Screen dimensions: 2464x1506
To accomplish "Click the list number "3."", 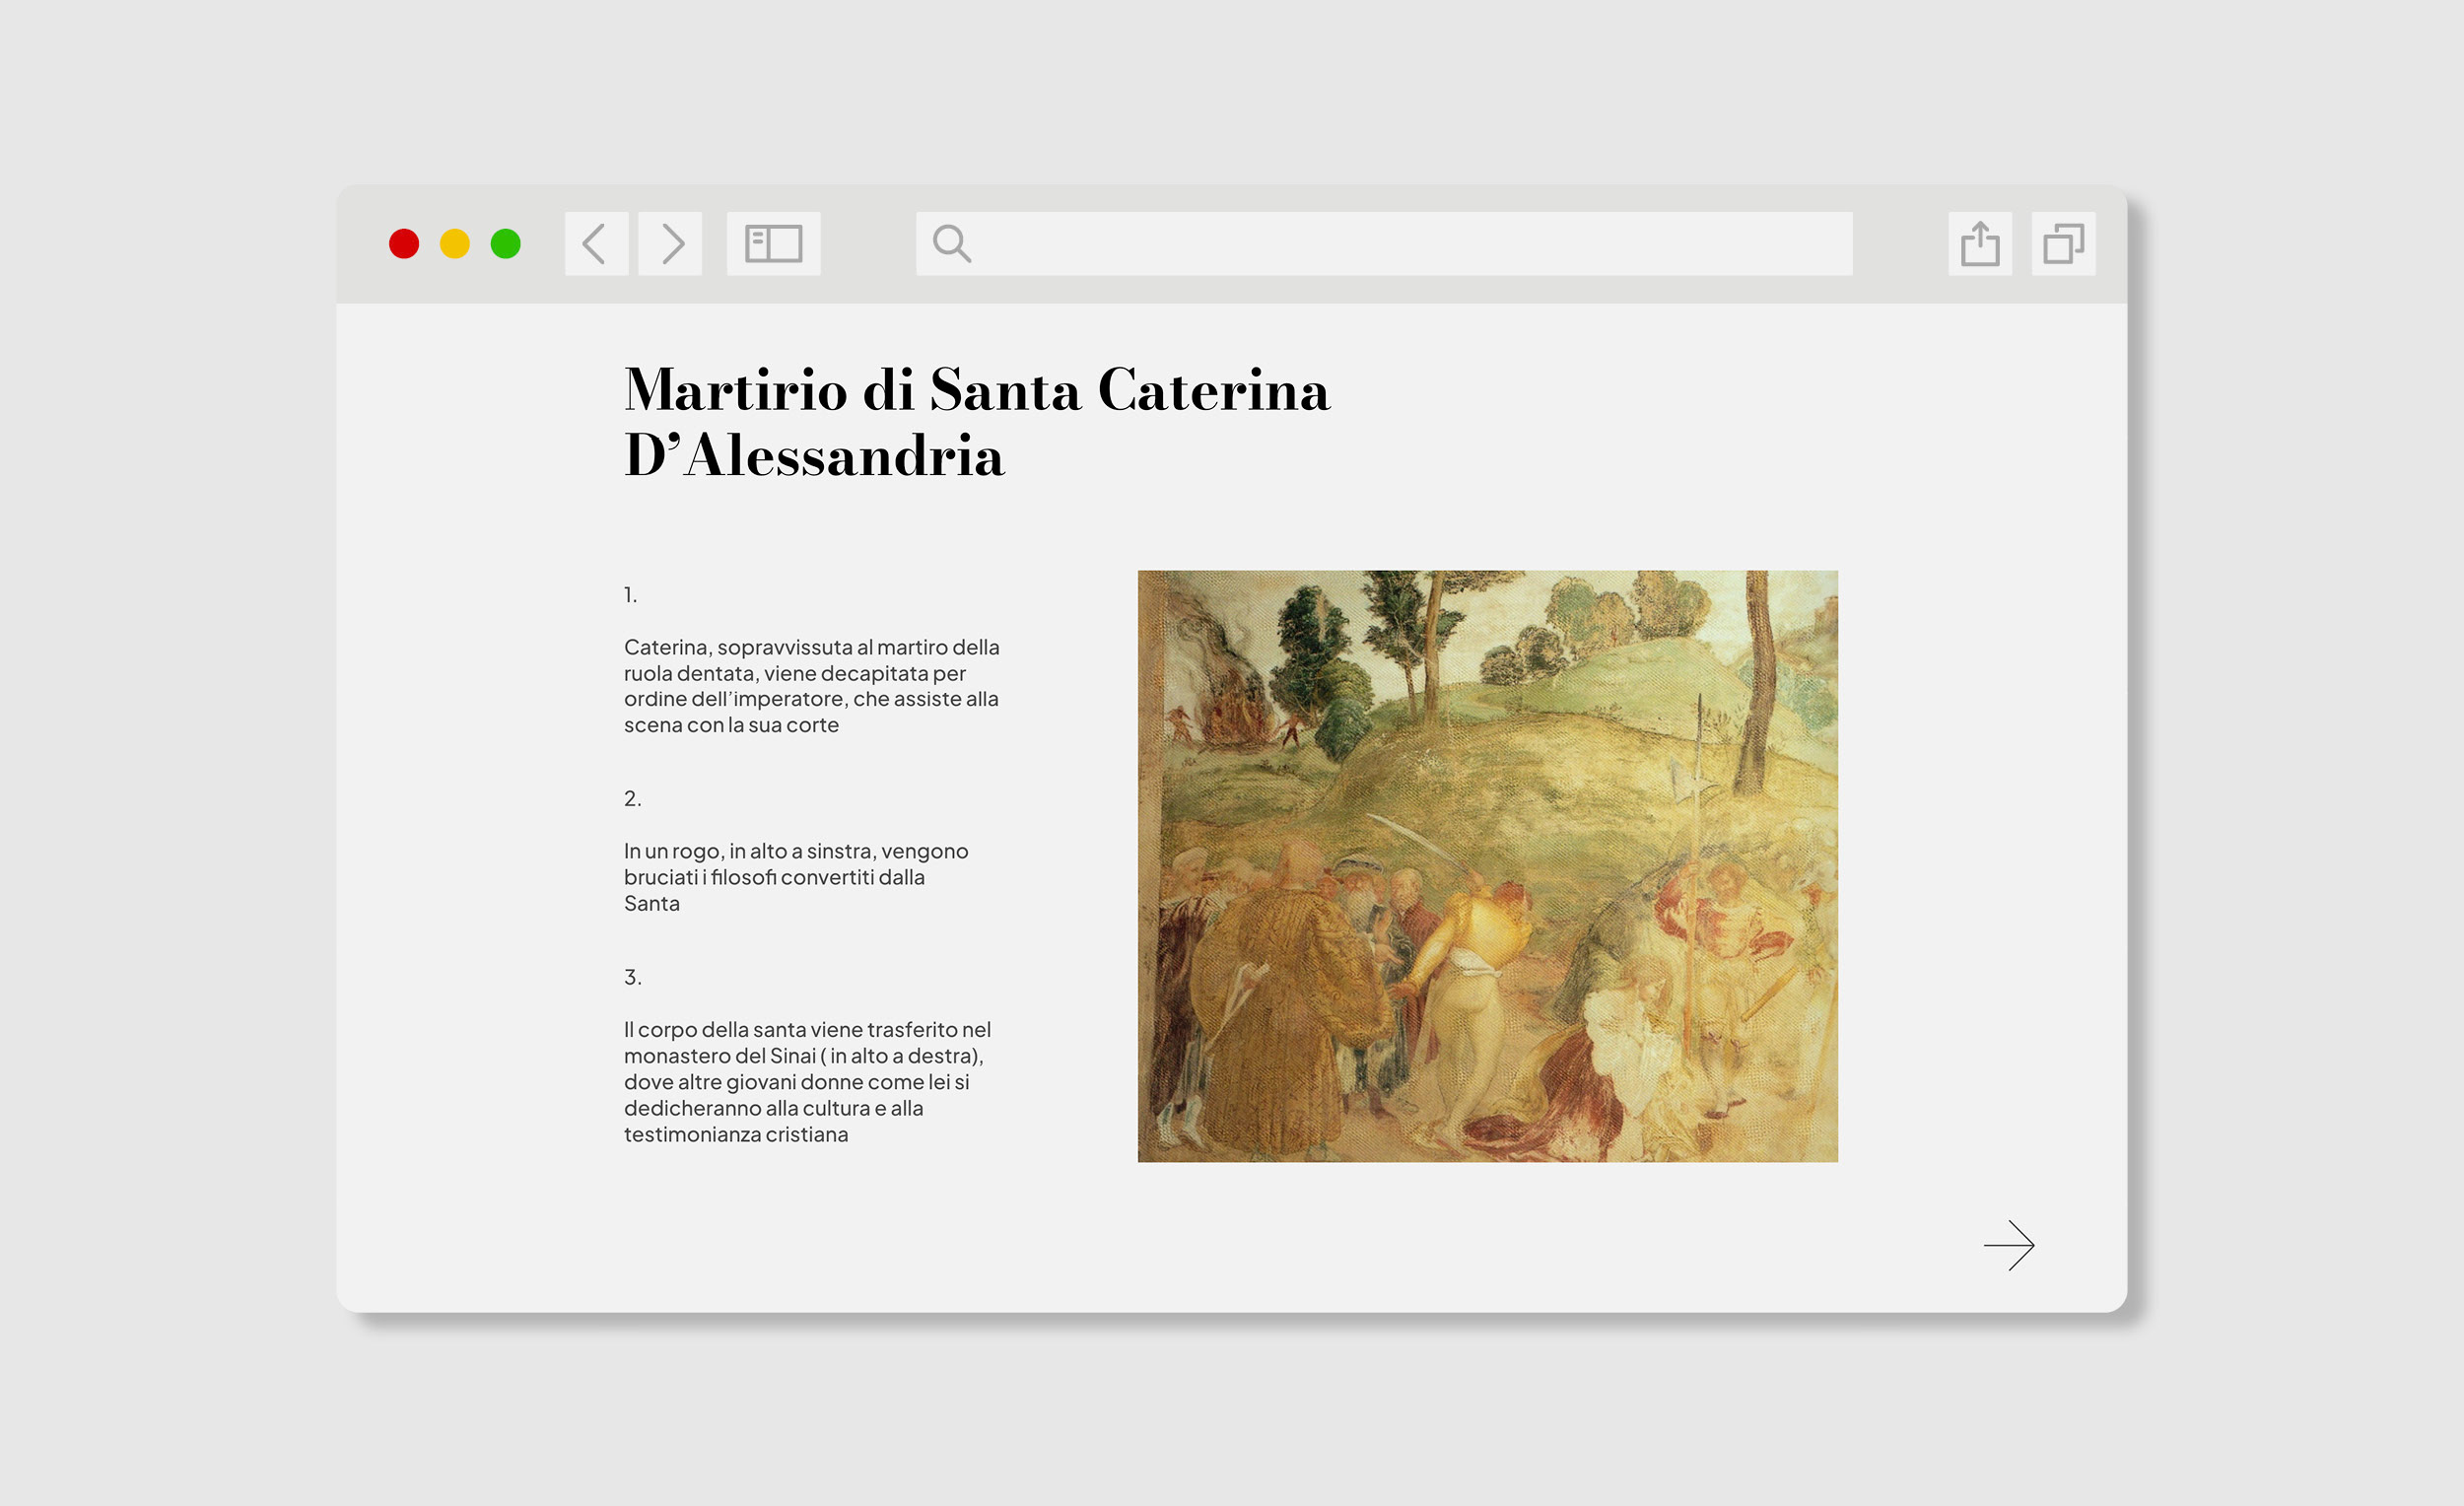I will pos(633,977).
